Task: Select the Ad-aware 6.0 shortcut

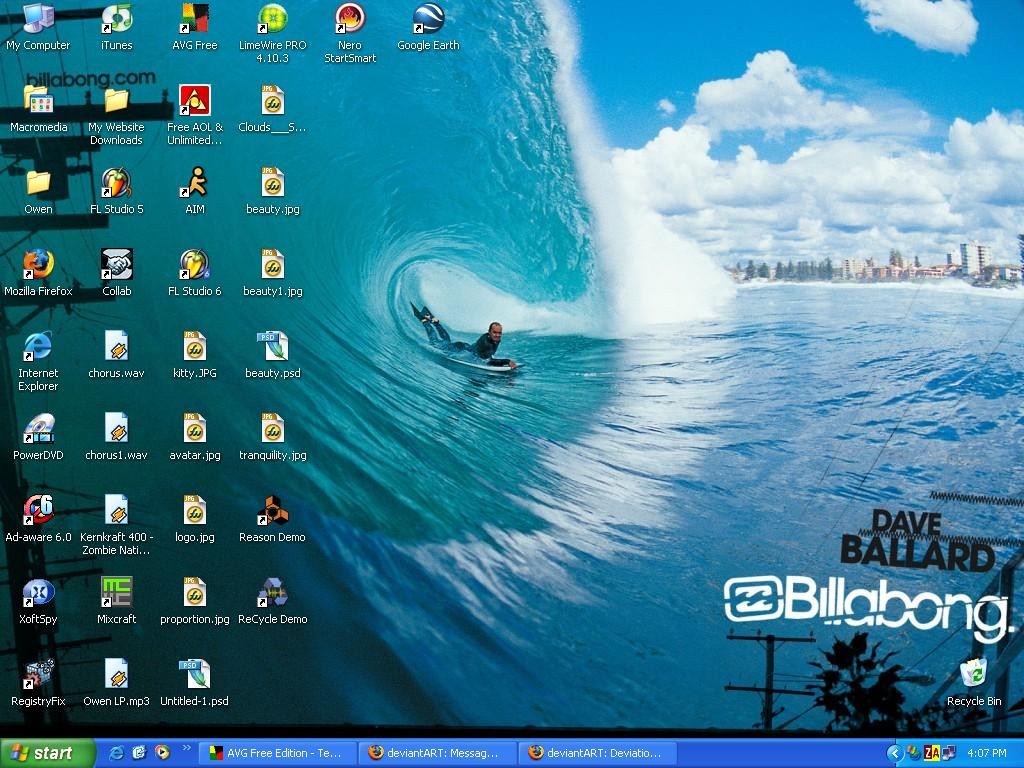Action: coord(38,519)
